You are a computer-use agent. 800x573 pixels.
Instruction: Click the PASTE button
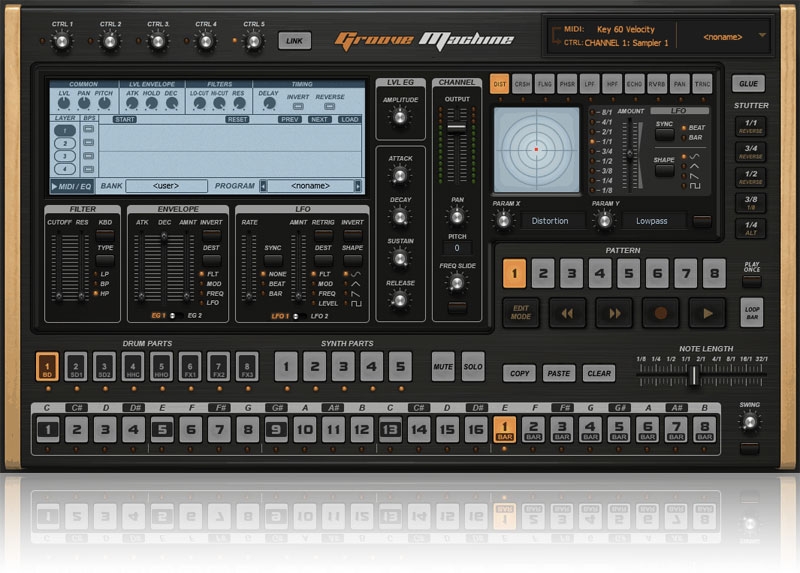(559, 373)
